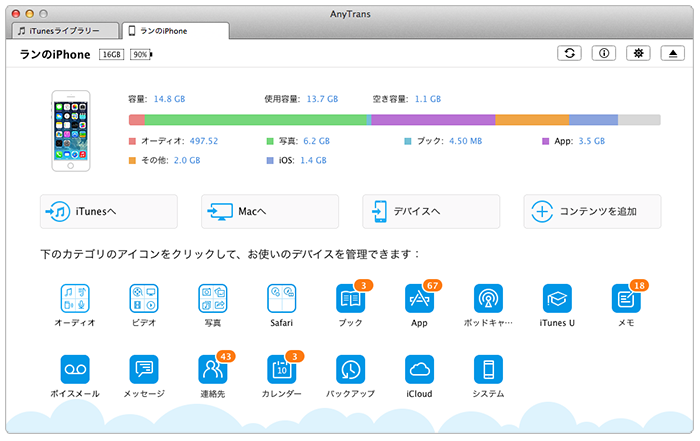Open the メモ notes category

click(x=626, y=298)
